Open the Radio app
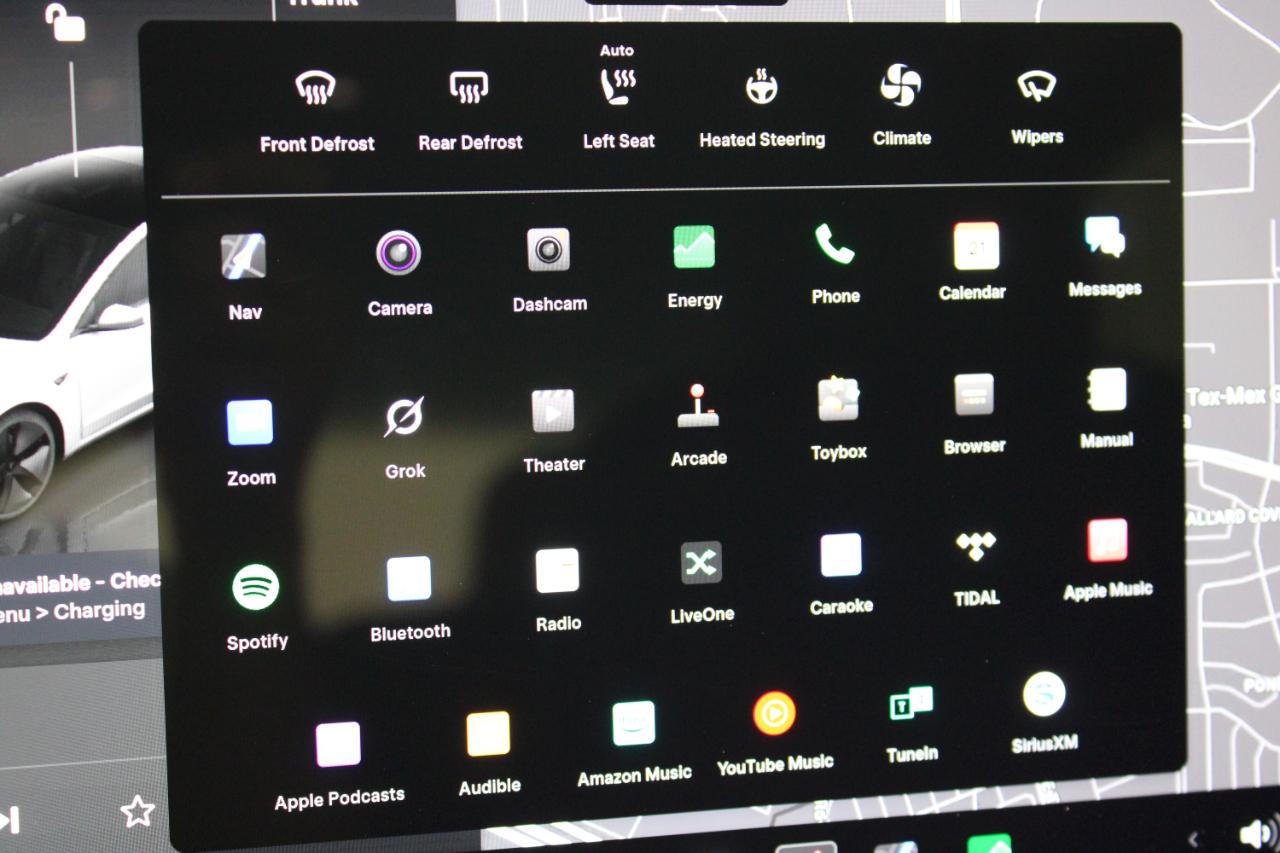The width and height of the screenshot is (1280, 853). point(557,570)
